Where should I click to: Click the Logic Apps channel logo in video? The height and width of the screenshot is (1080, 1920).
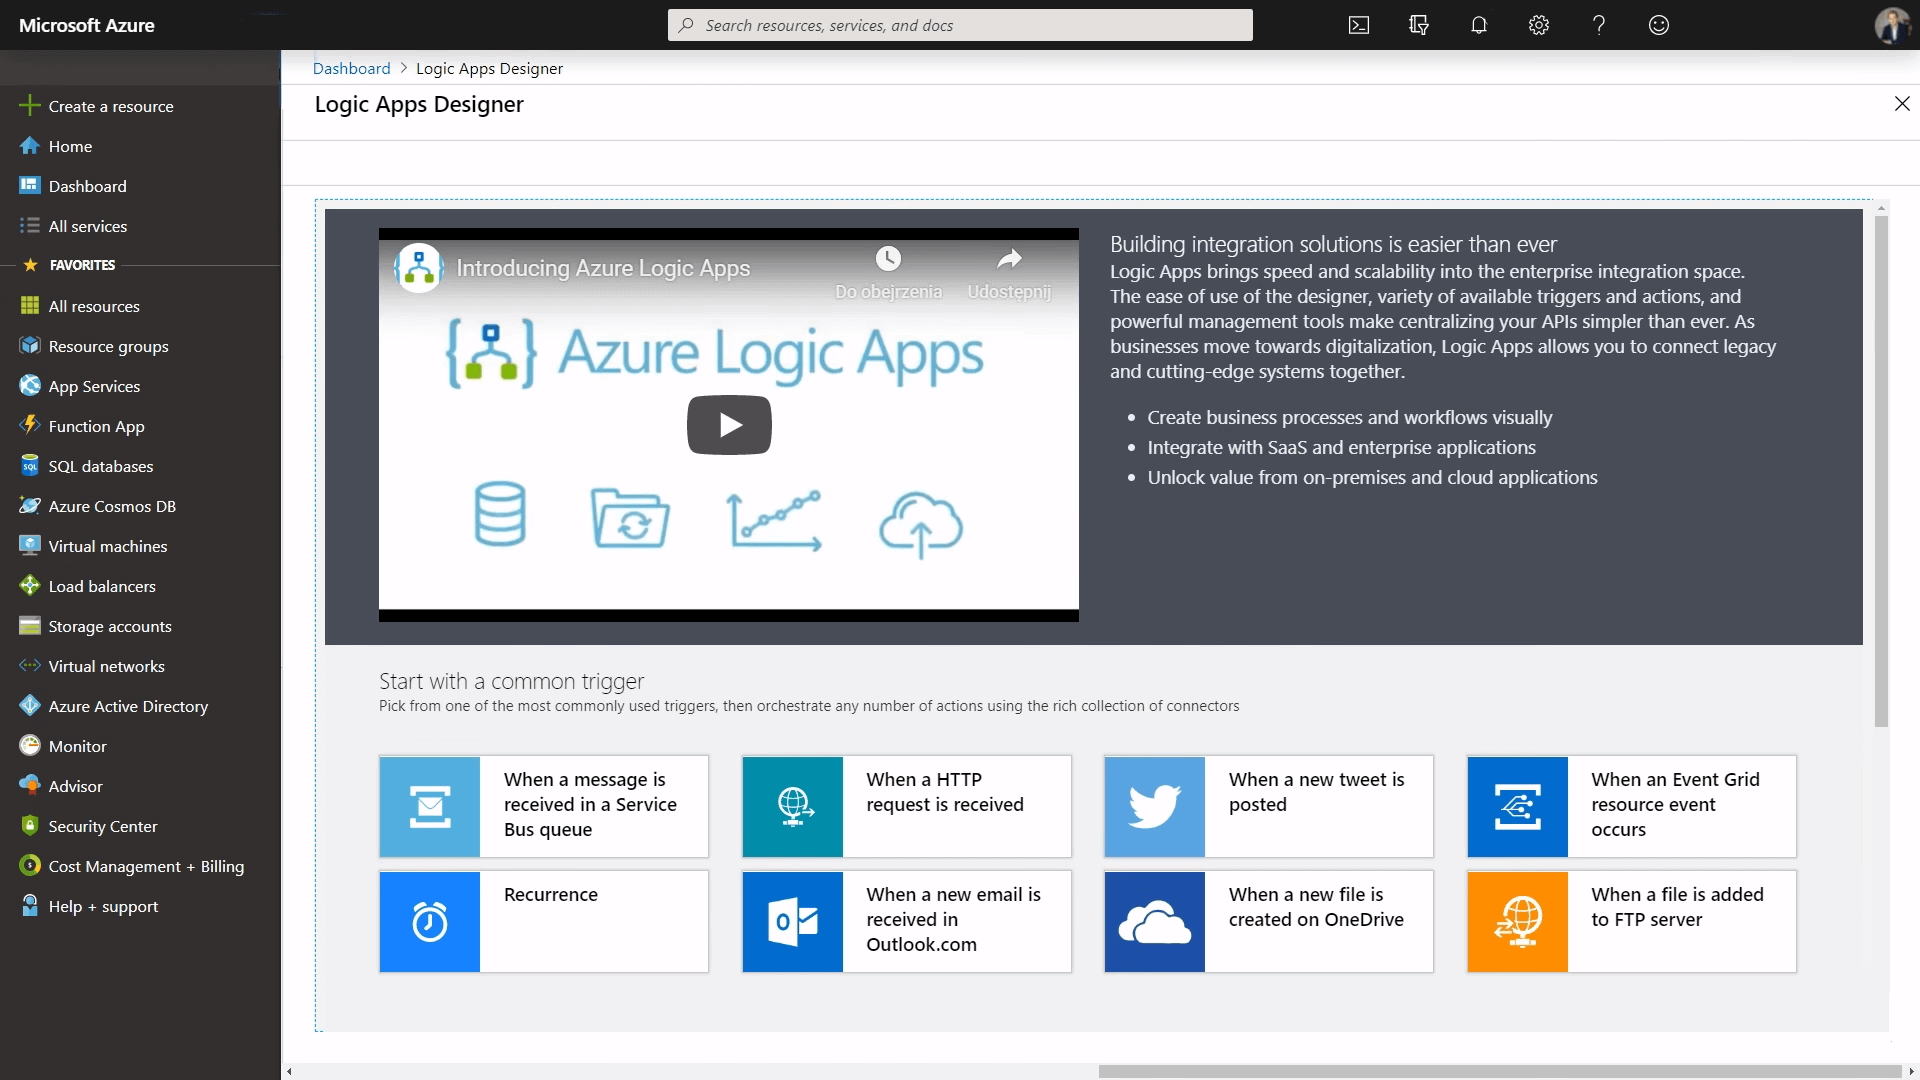pyautogui.click(x=419, y=268)
